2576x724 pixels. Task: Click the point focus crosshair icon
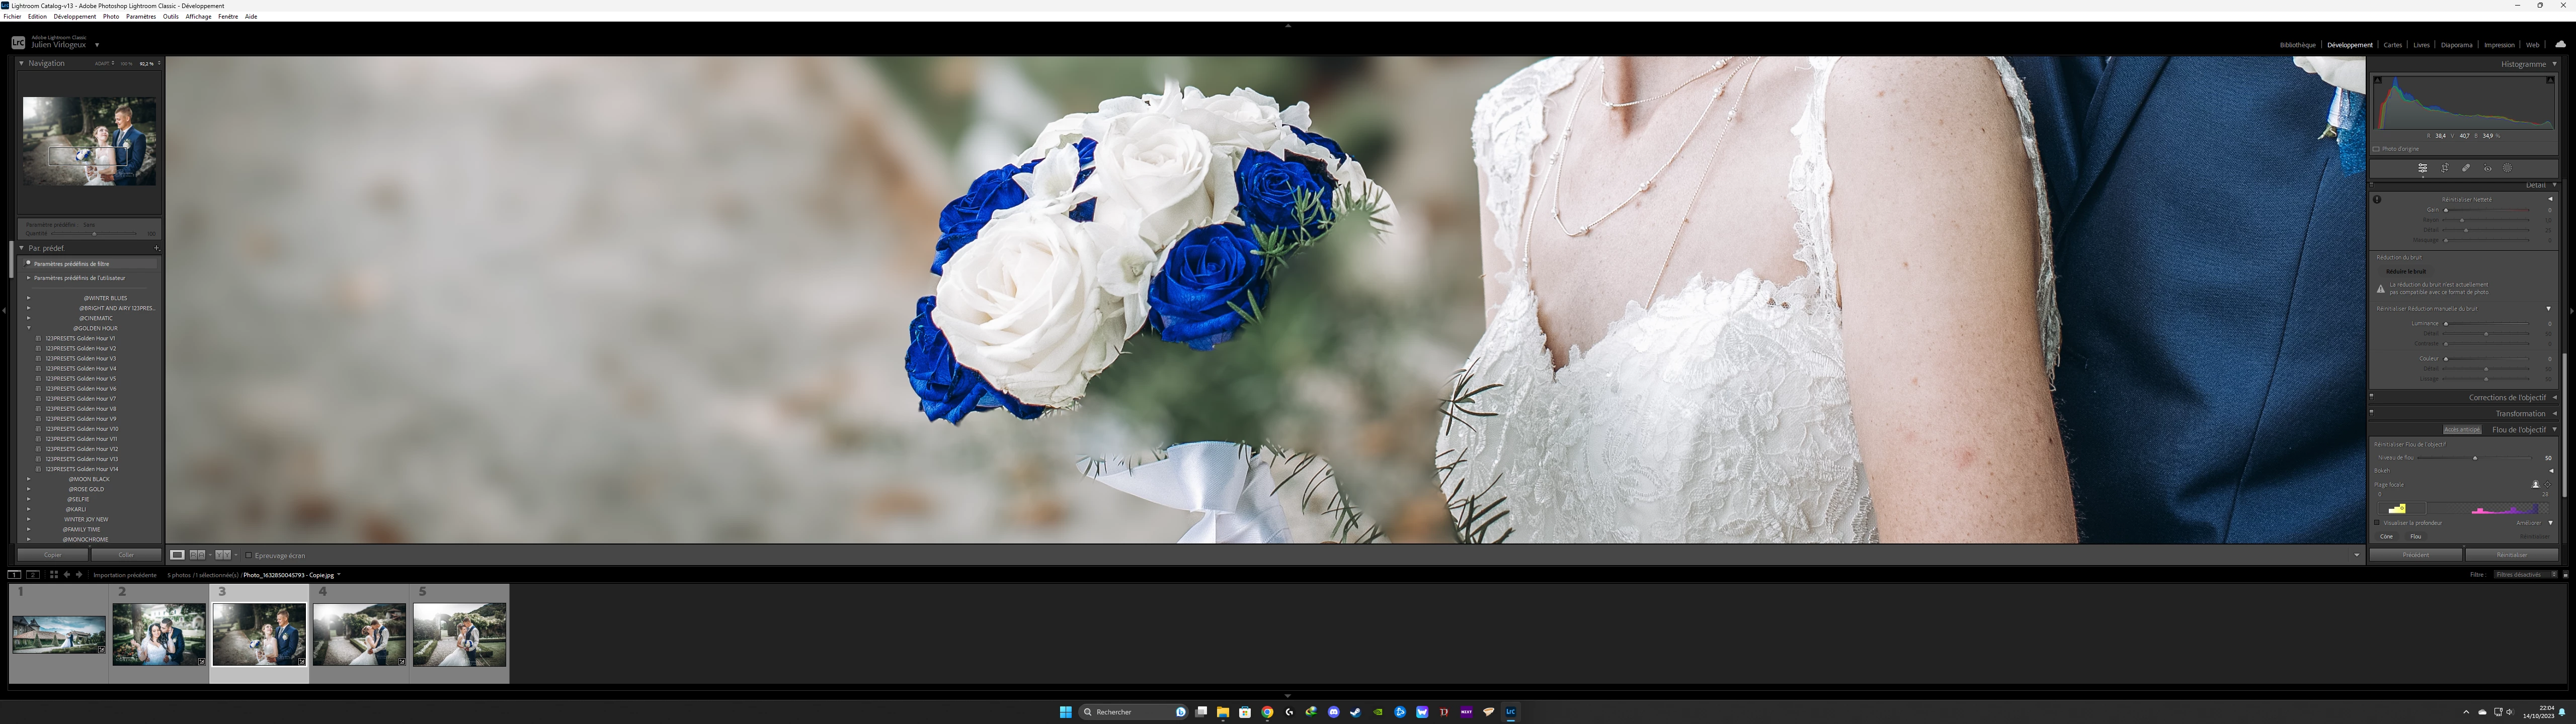pyautogui.click(x=2547, y=484)
